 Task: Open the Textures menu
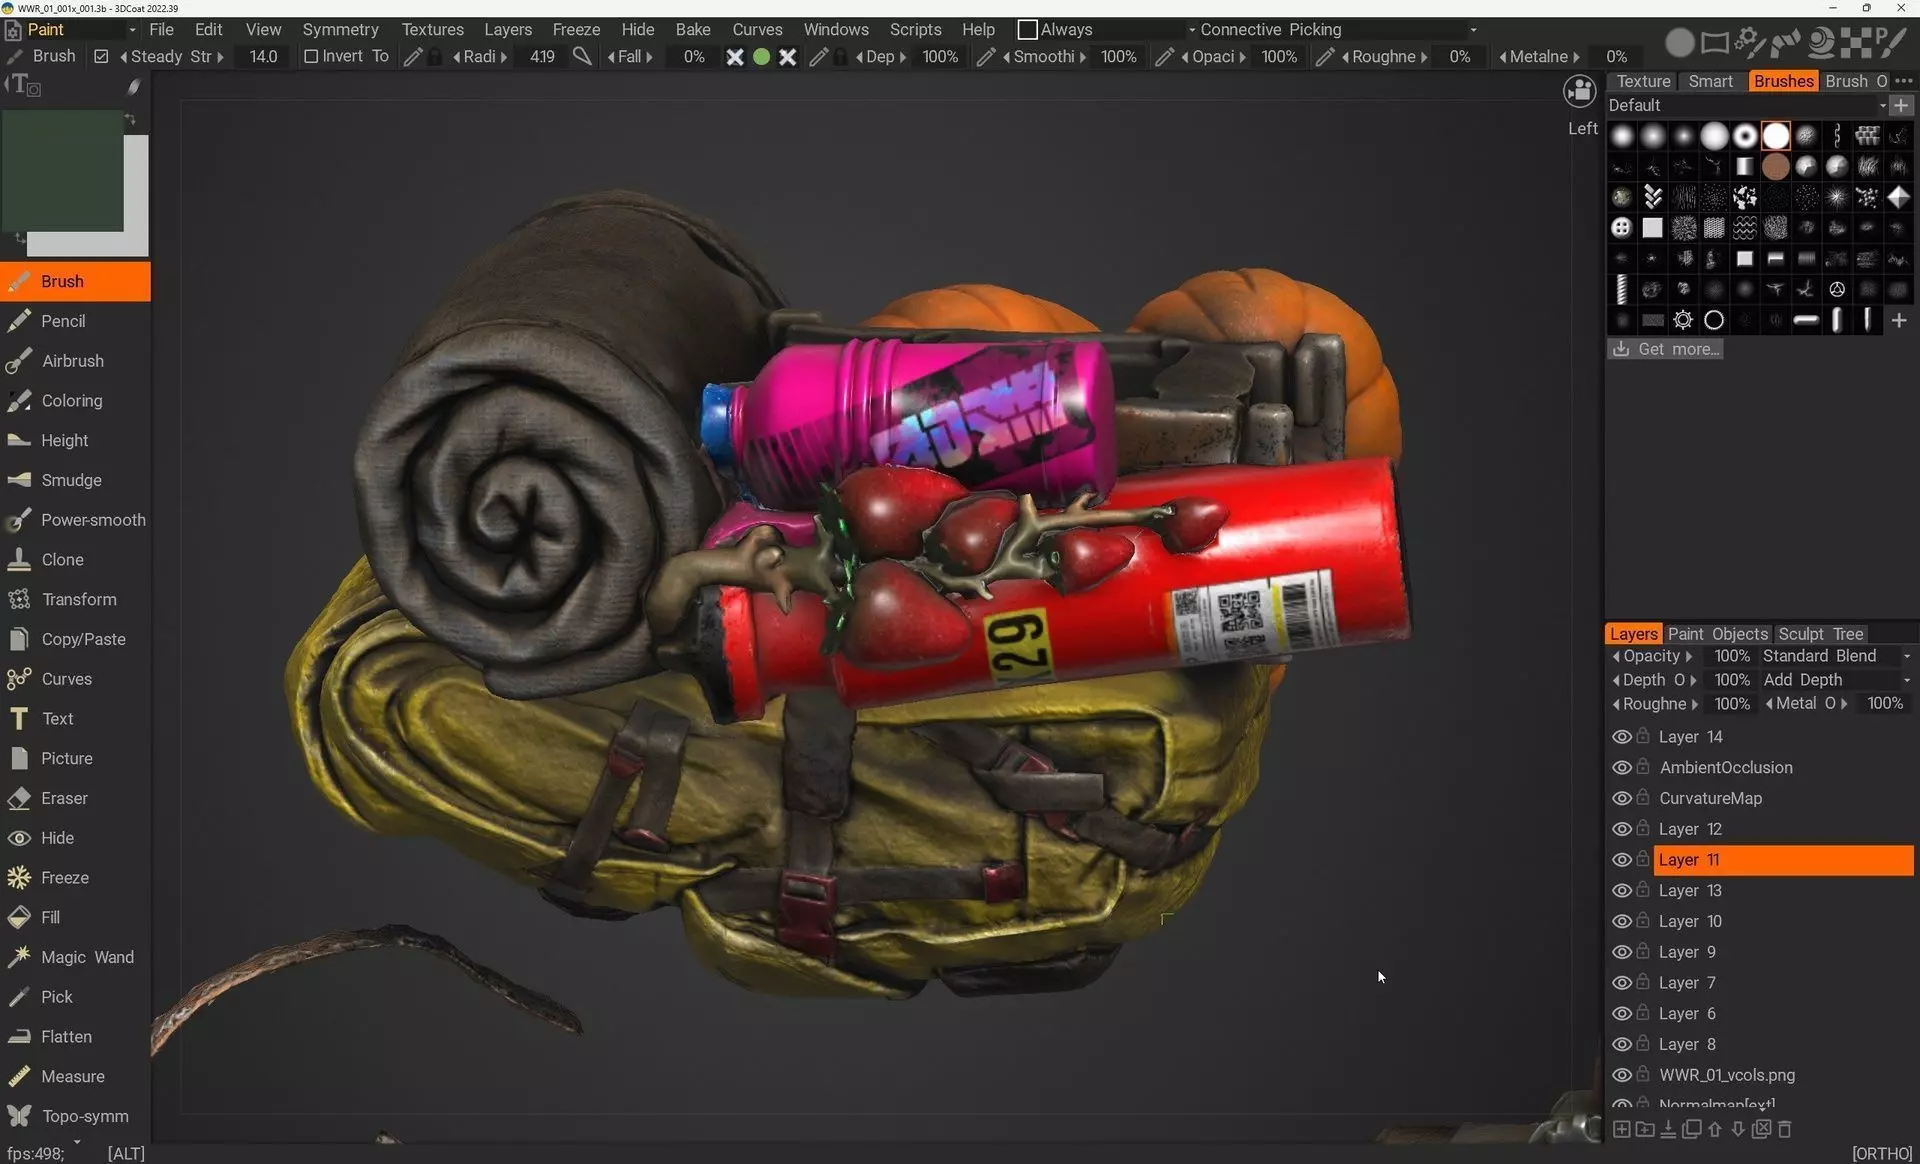pos(432,30)
